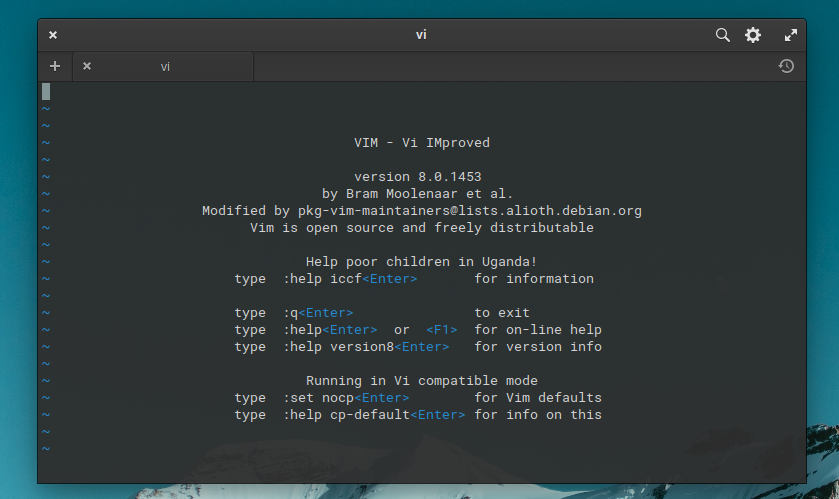Click ':help iccf<Enter>' command text
Image resolution: width=839 pixels, height=499 pixels.
[350, 279]
